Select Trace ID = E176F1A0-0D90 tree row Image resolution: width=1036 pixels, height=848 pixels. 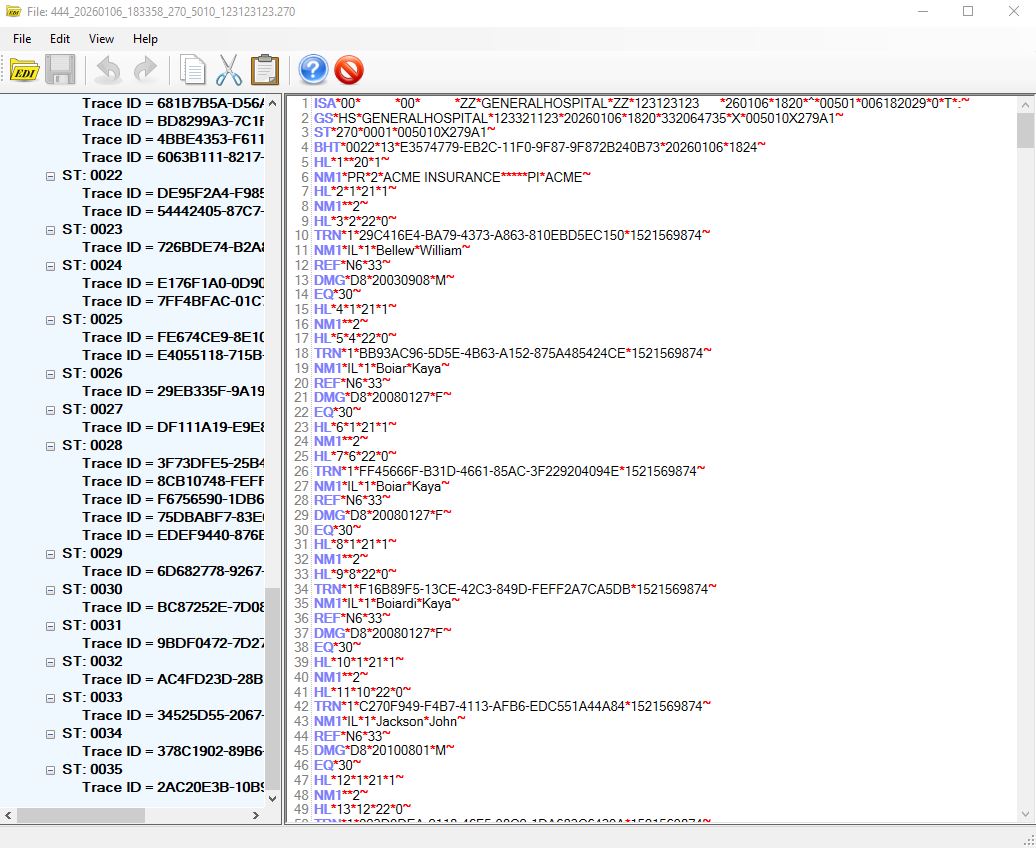click(x=173, y=283)
